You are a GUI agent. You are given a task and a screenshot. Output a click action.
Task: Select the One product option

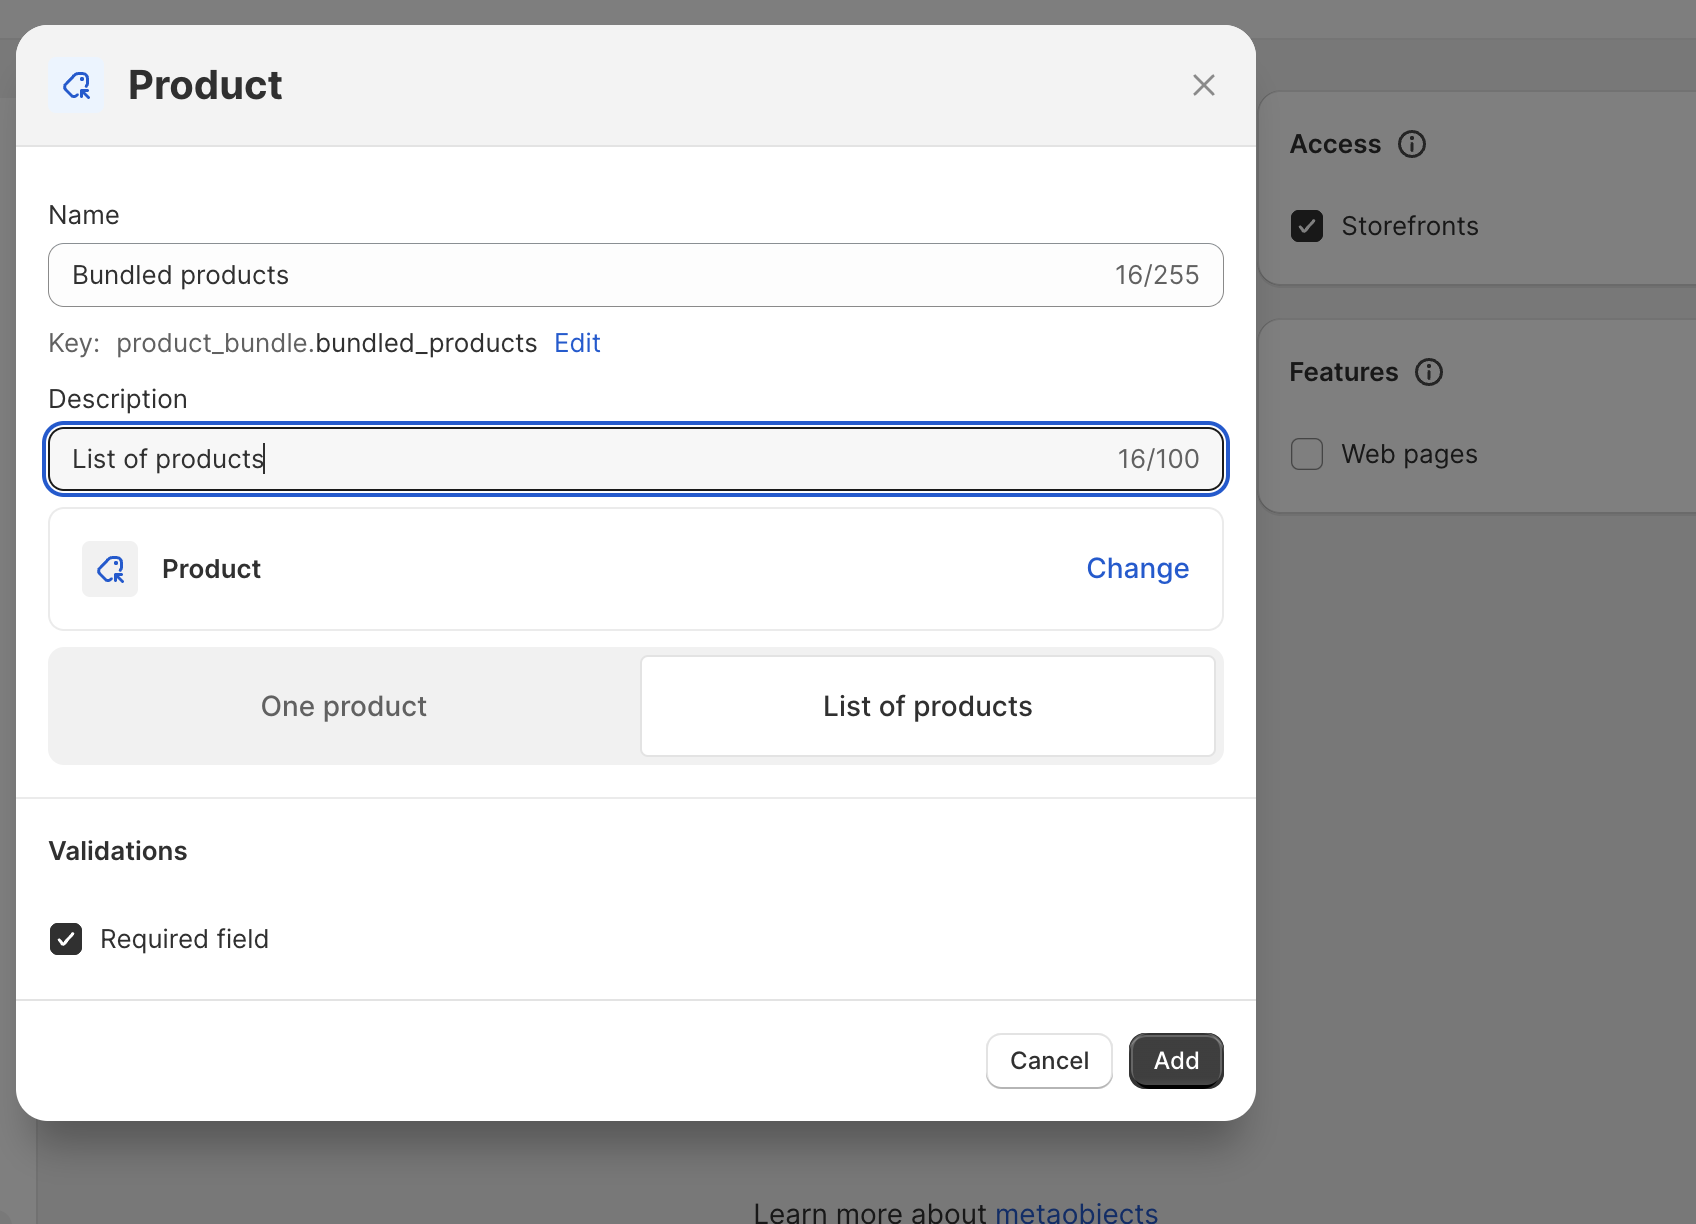coord(344,706)
